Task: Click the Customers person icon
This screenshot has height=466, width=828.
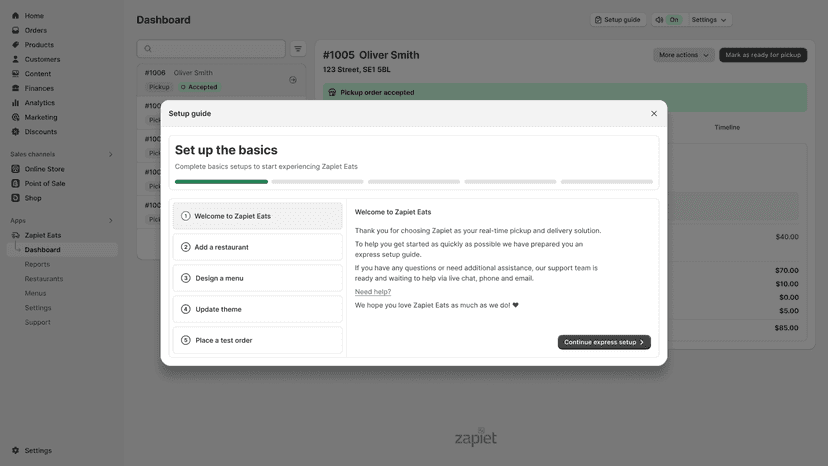Action: [x=15, y=59]
